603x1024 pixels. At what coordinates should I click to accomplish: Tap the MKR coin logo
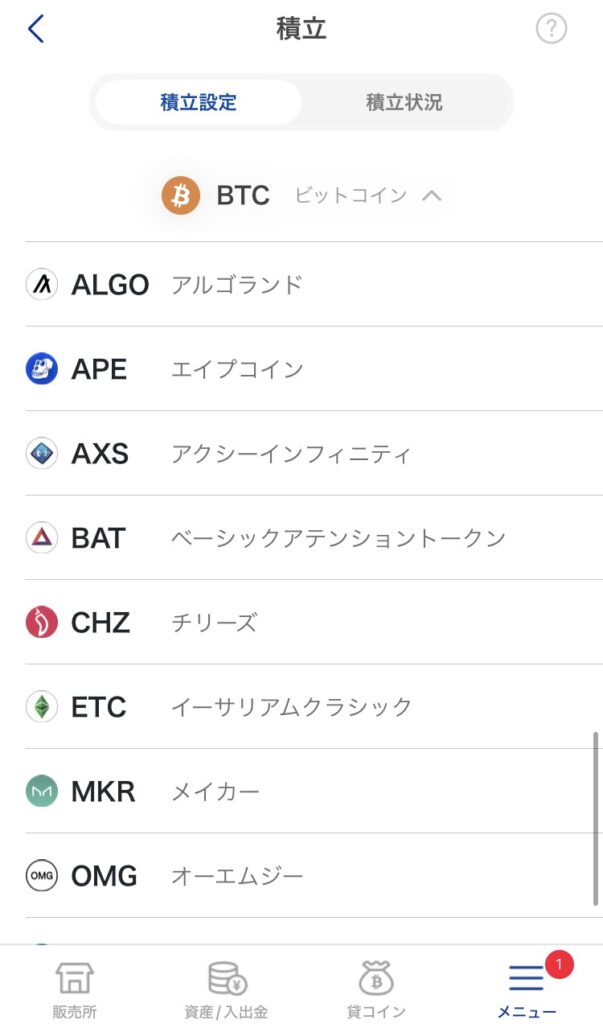coord(41,792)
